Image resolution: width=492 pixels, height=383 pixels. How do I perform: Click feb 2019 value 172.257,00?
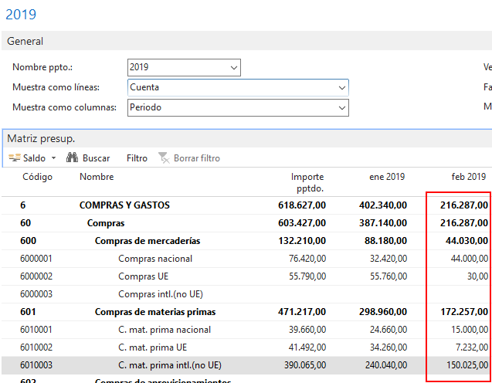pos(464,312)
